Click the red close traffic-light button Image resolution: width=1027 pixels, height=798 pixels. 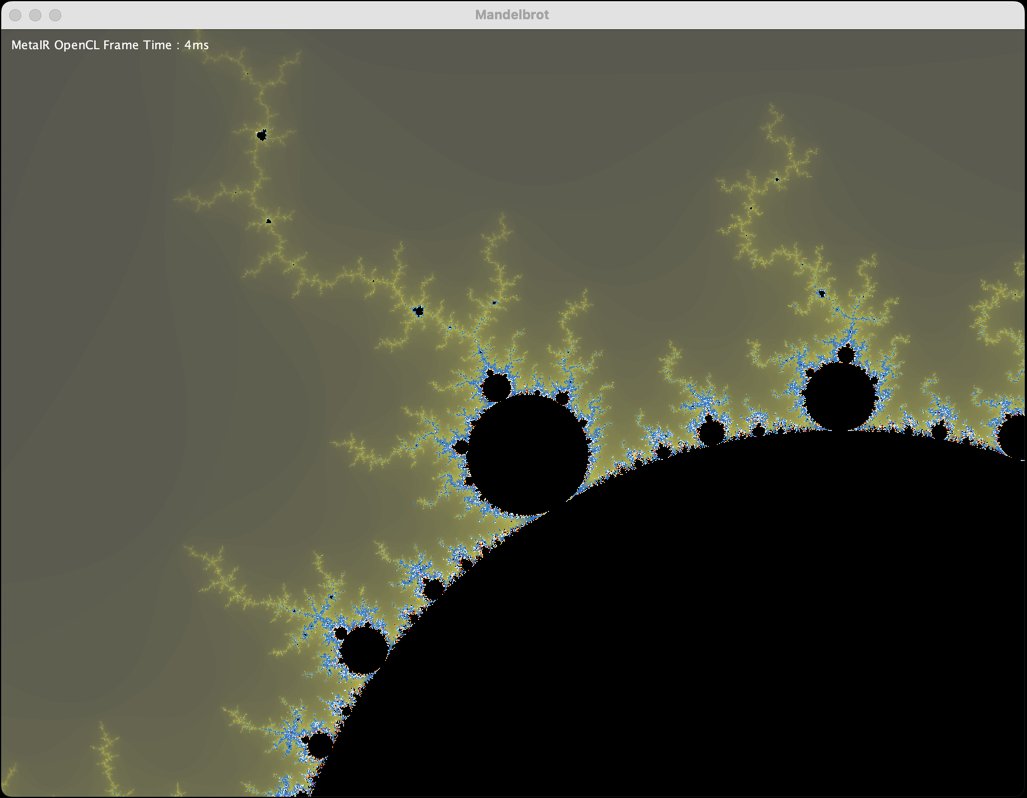pos(16,14)
